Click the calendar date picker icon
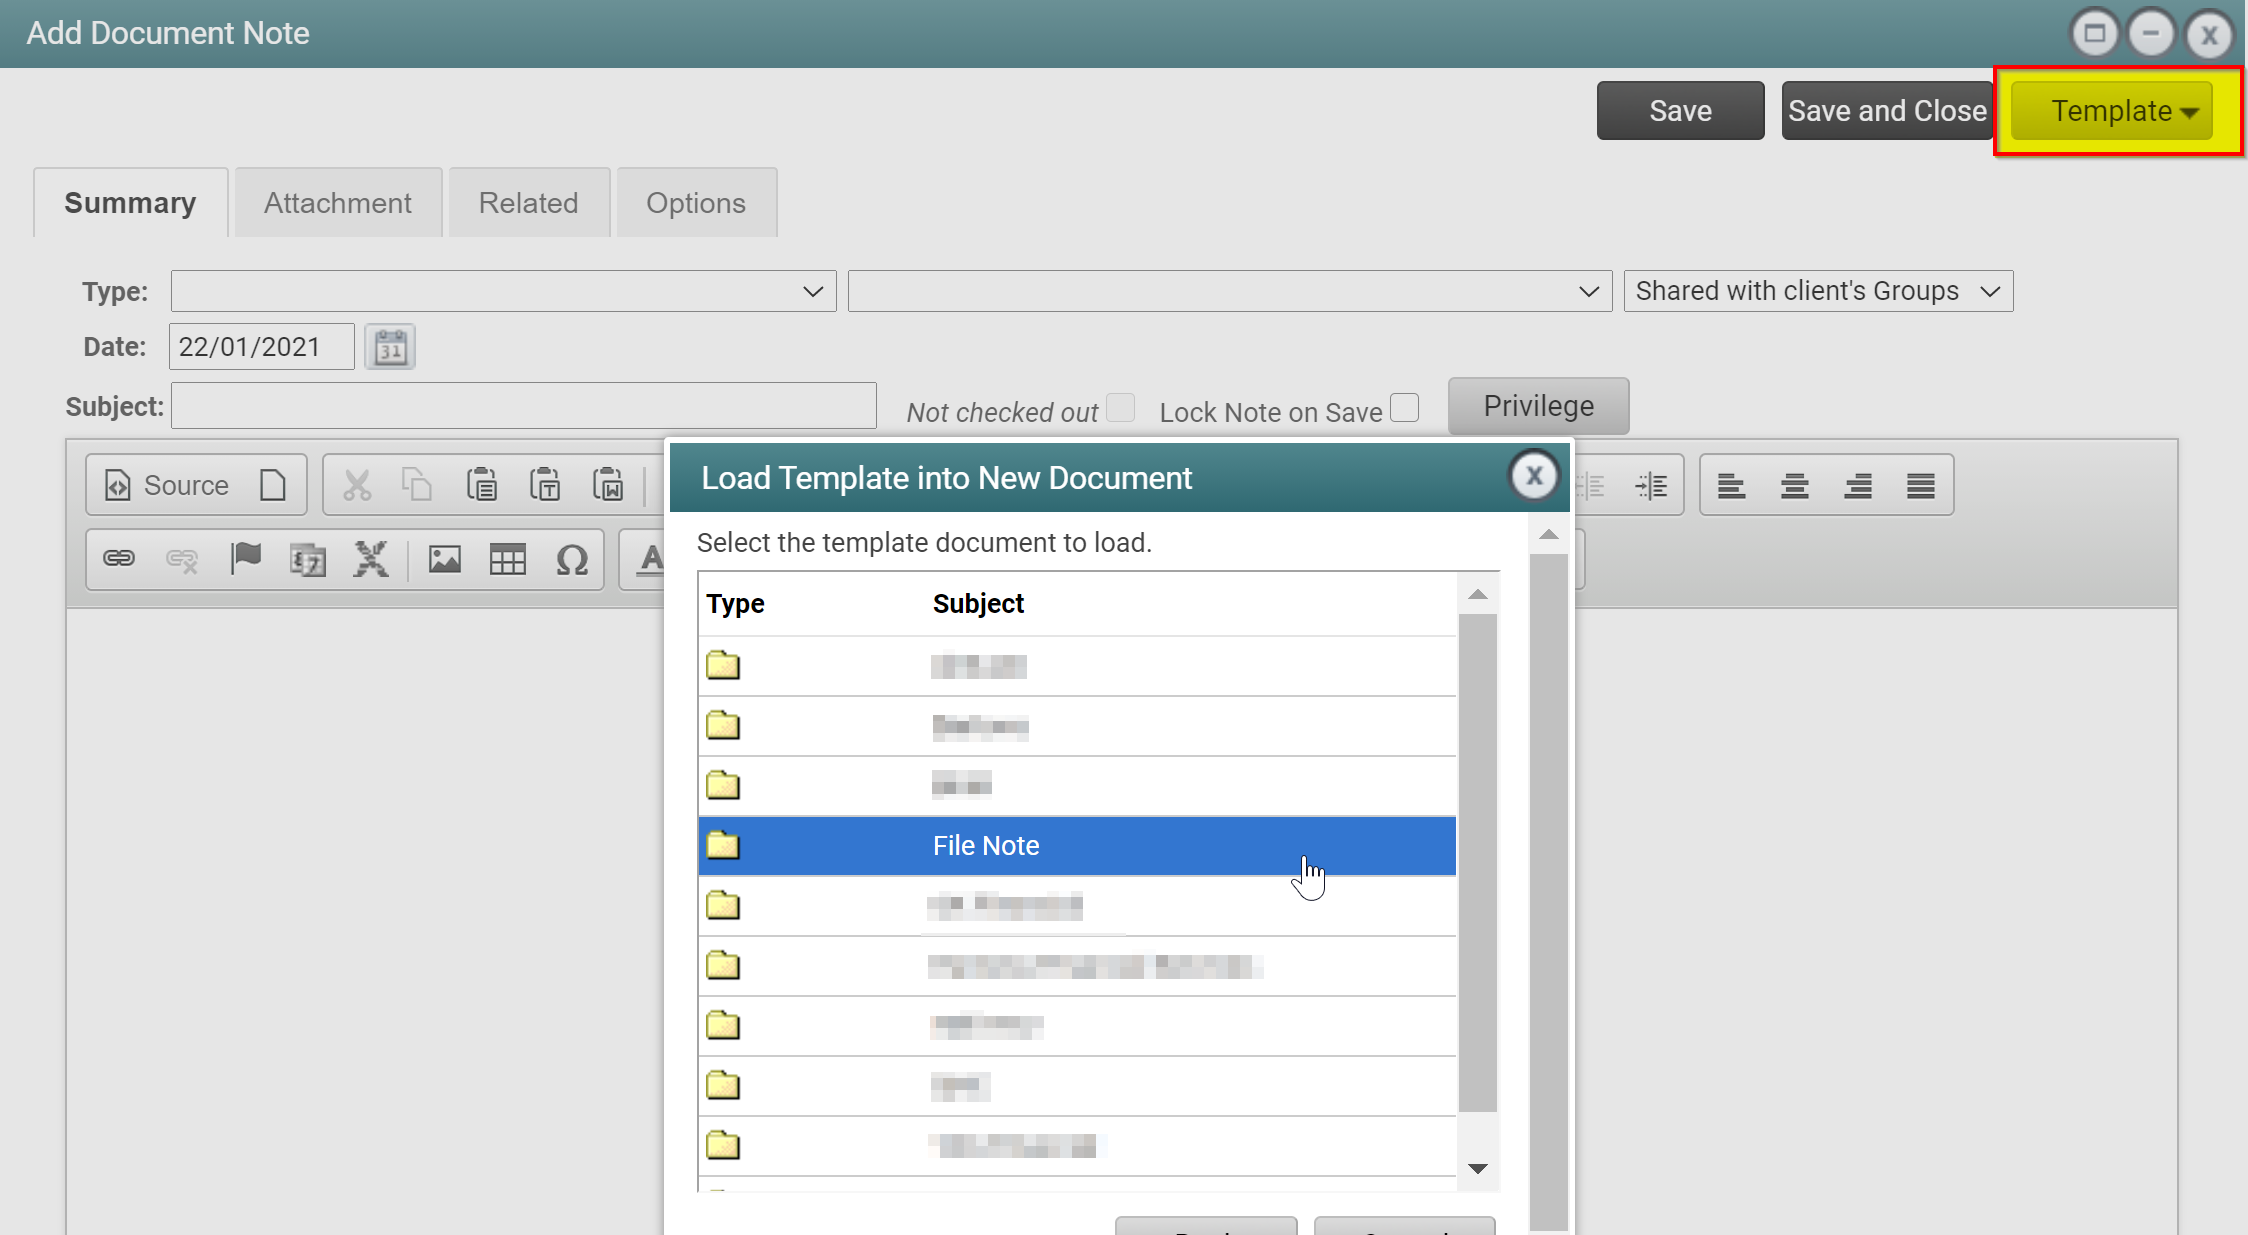This screenshot has width=2248, height=1235. pyautogui.click(x=390, y=348)
